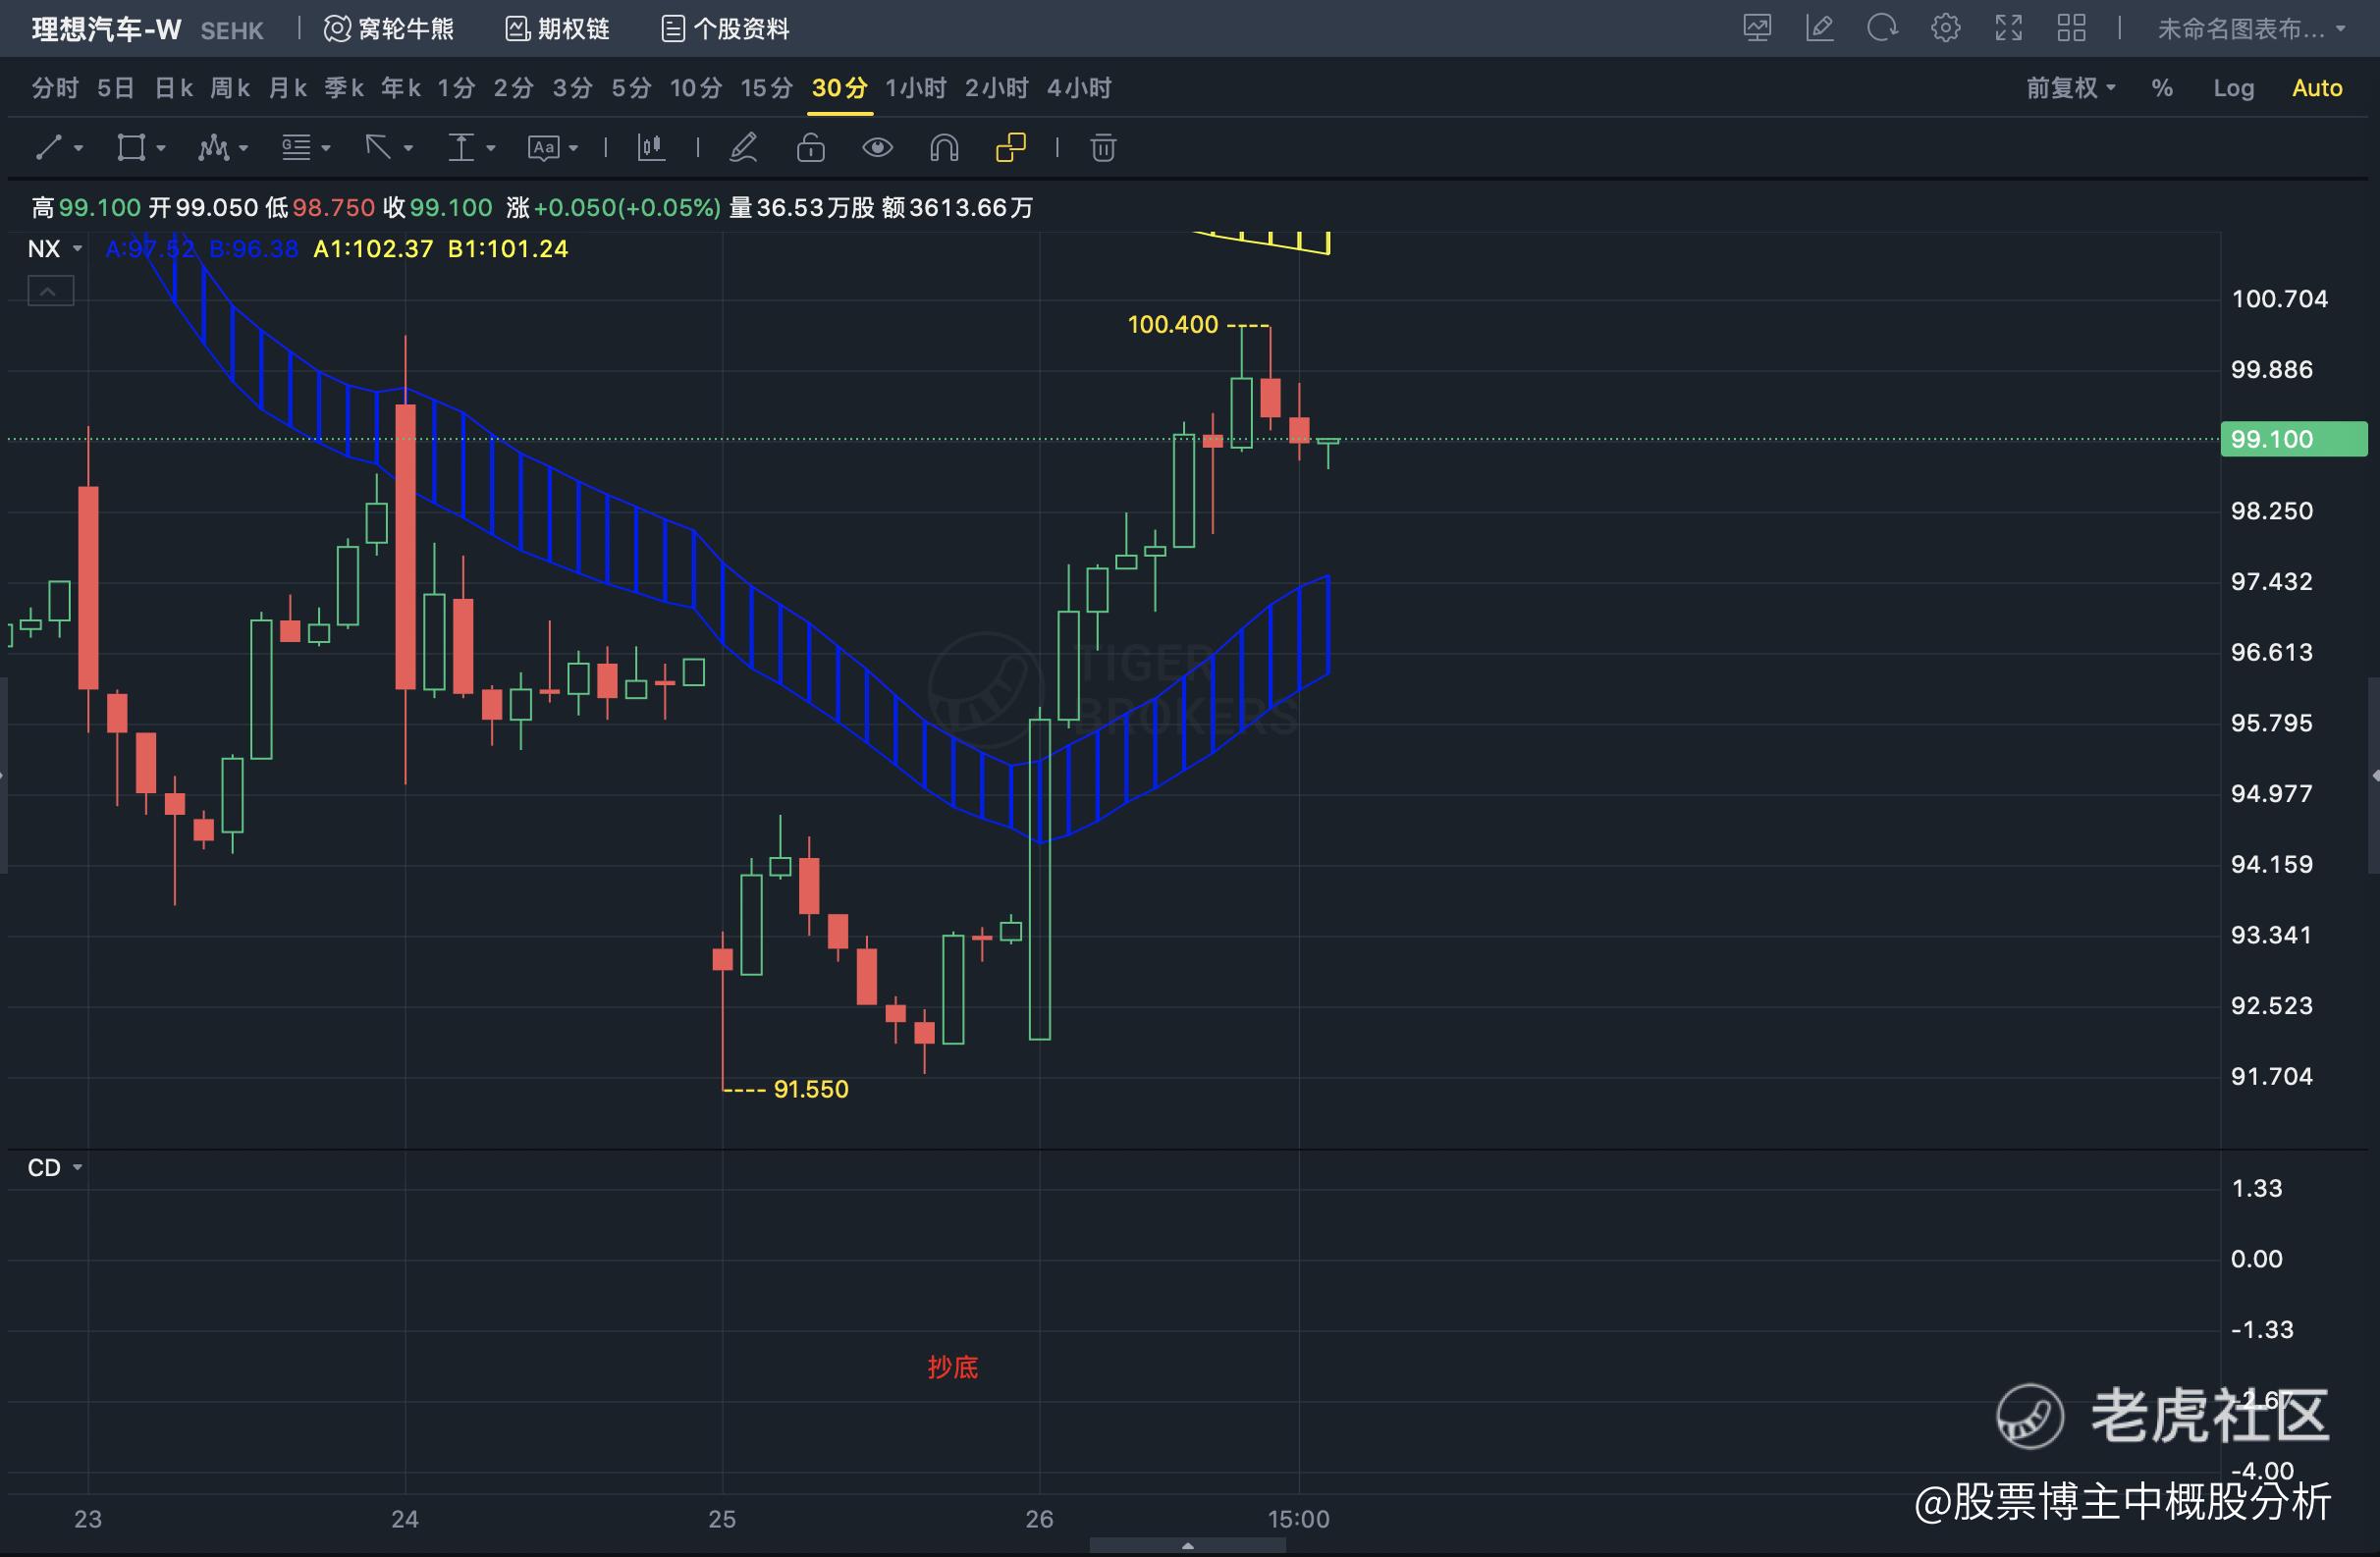Switch to 年k yearly candles tab

pyautogui.click(x=401, y=88)
